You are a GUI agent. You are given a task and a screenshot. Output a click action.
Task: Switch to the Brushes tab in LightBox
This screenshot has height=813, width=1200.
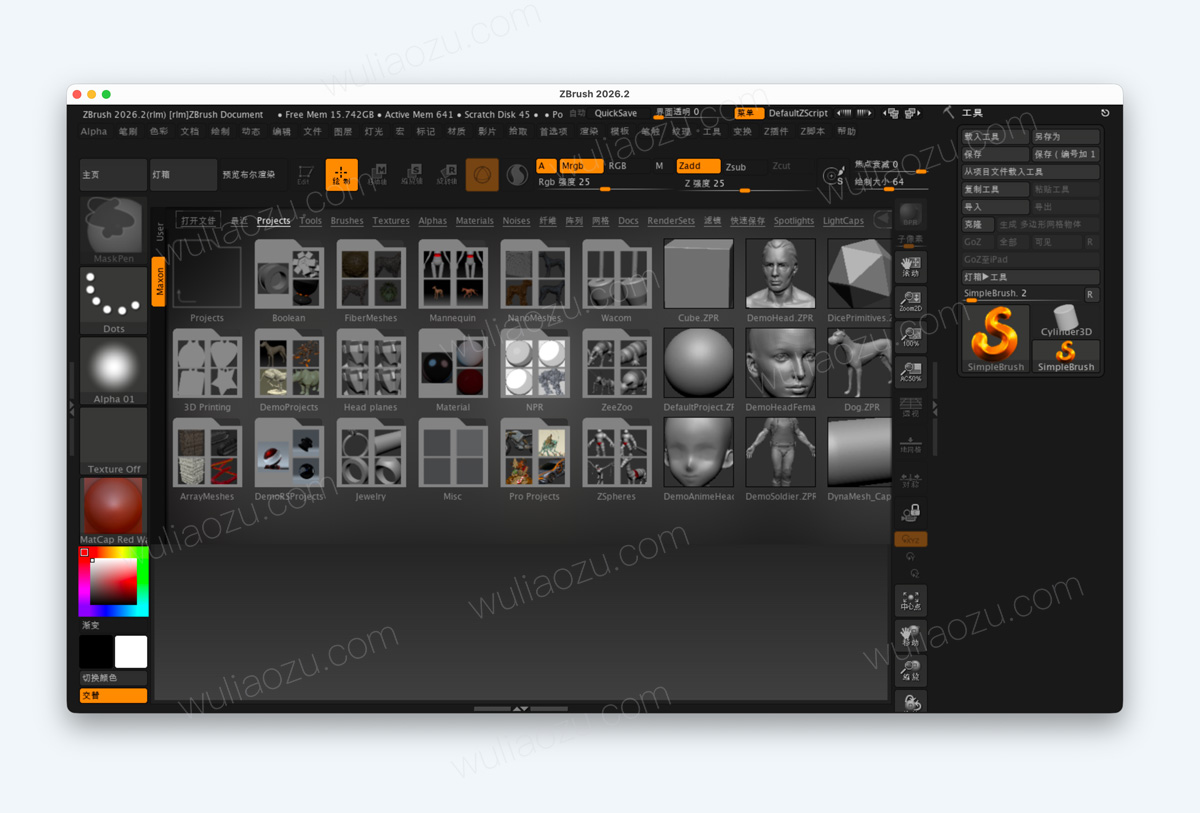(x=347, y=221)
